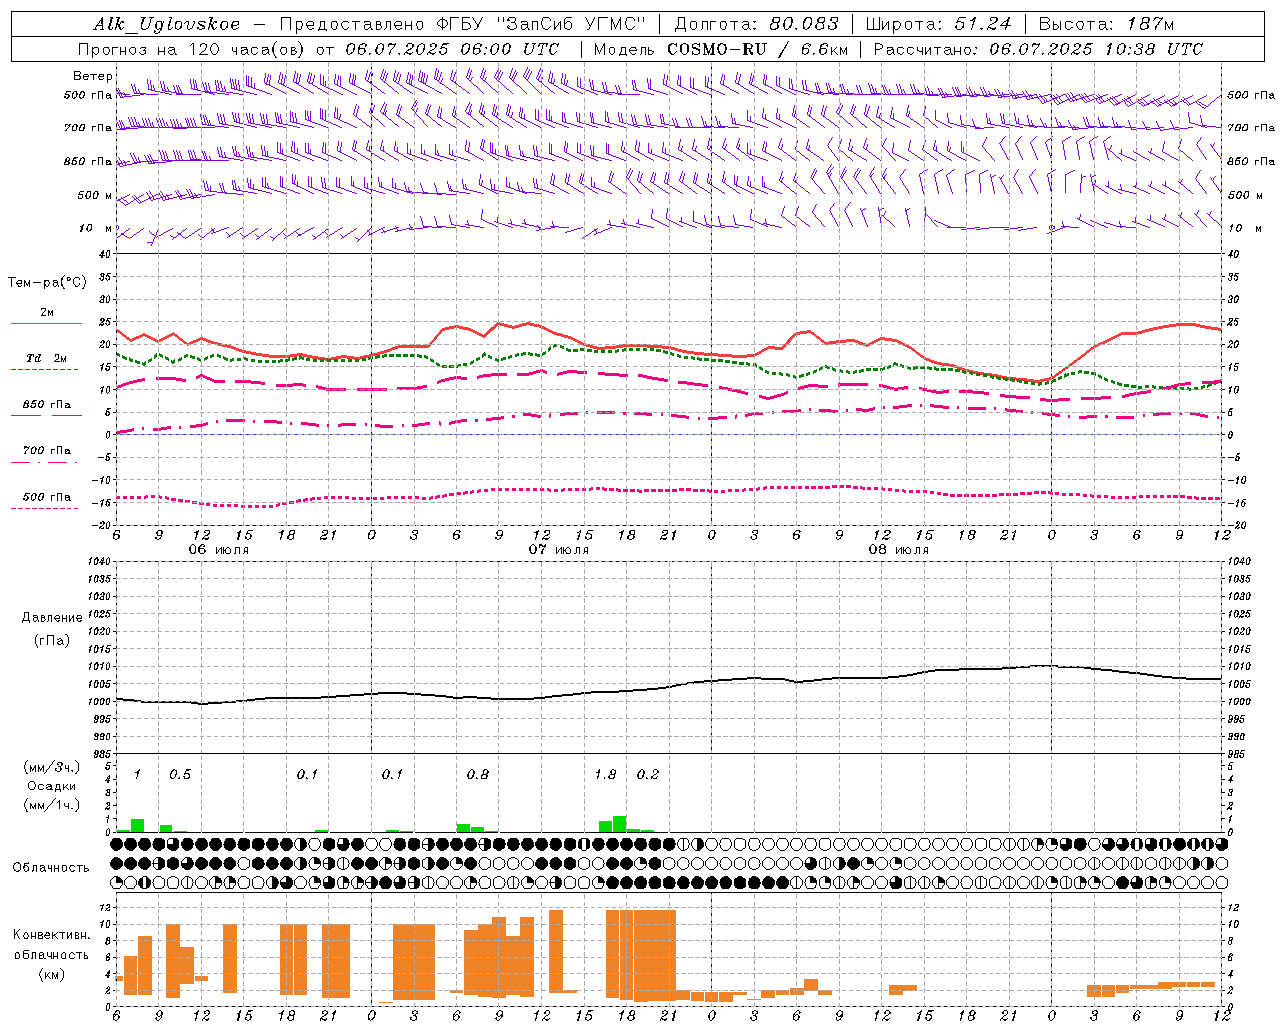The height and width of the screenshot is (1024, 1280).
Task: Click the 'Предоставлено ФГБУ ЗапСиб УГМС' provider text
Action: coord(463,24)
